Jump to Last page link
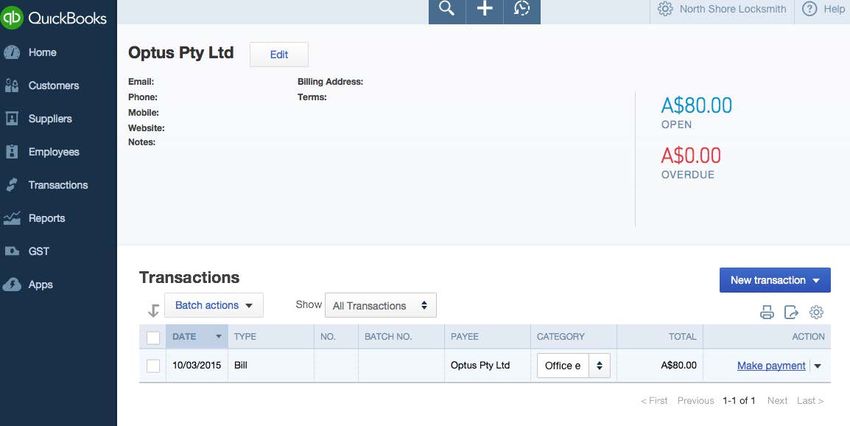850x426 pixels. 810,401
